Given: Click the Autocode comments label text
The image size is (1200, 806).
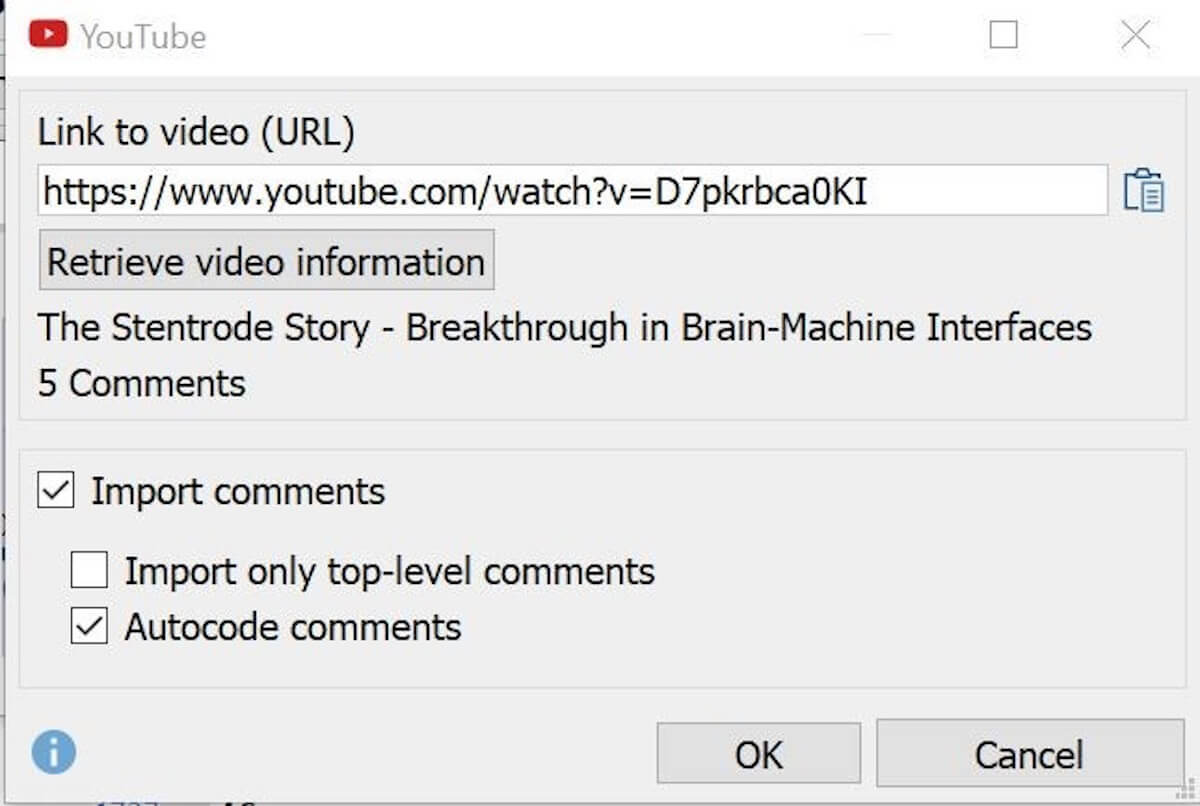Looking at the screenshot, I should coord(293,627).
